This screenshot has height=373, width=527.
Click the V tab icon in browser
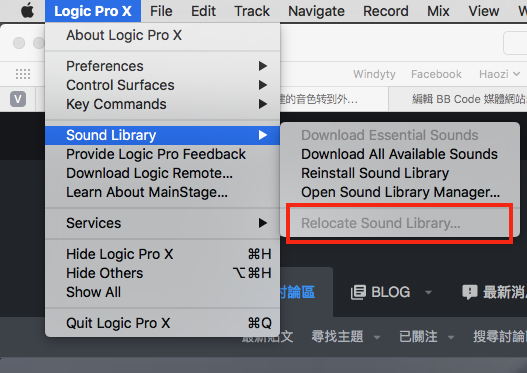pos(18,99)
